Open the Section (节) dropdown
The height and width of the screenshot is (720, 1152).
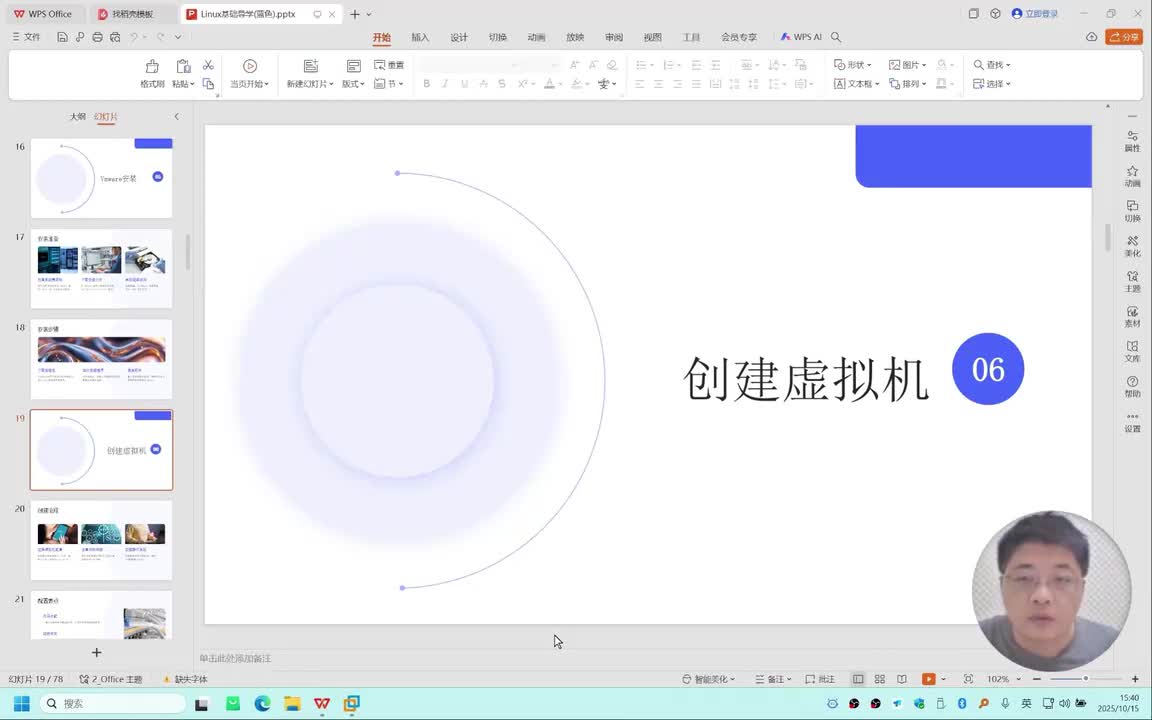tap(389, 84)
